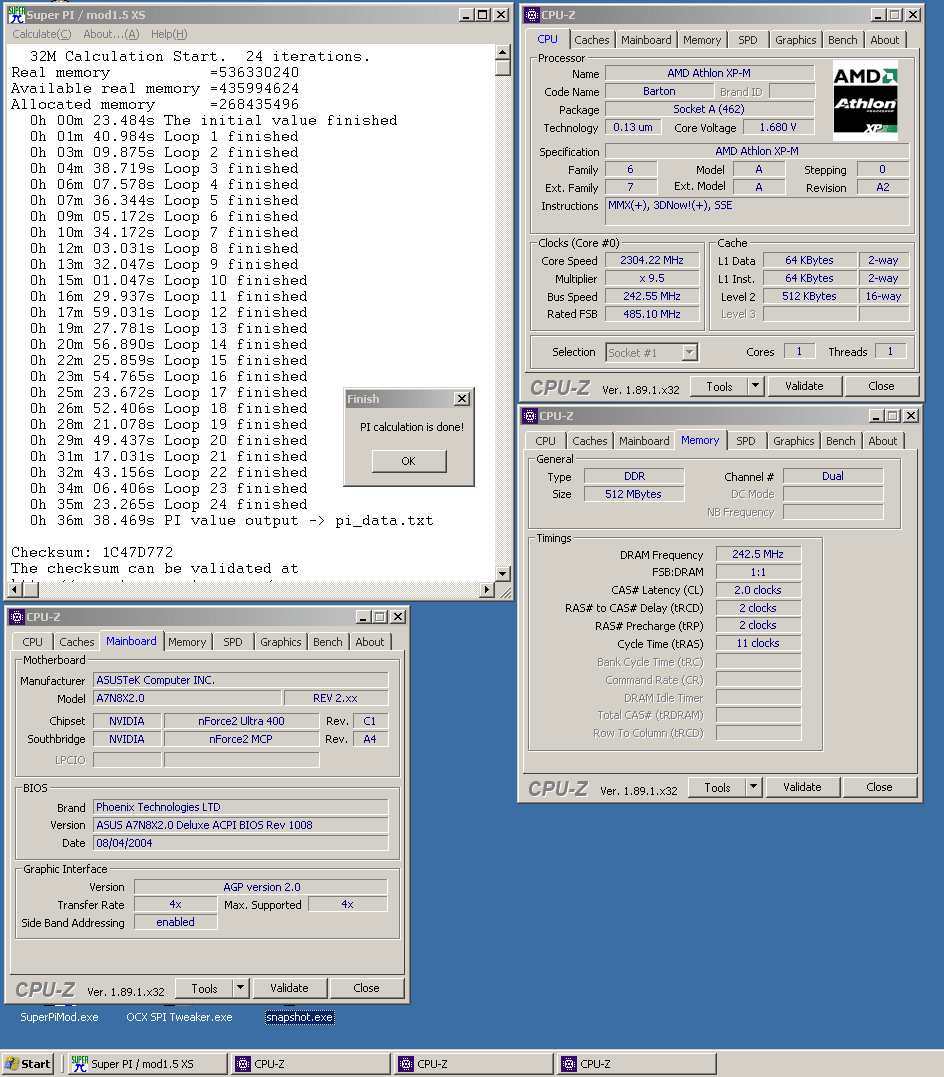
Task: Select Memory tab in the Mainboard CPU-Z window
Action: pos(187,642)
